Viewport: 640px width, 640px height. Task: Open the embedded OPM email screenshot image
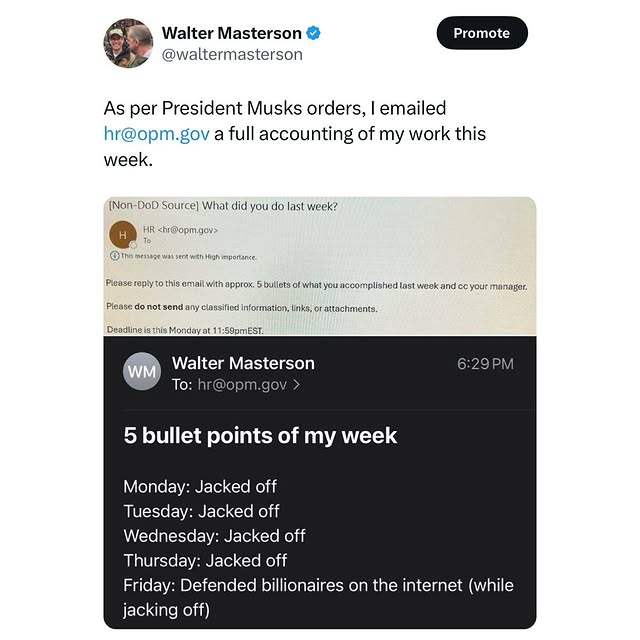point(320,265)
